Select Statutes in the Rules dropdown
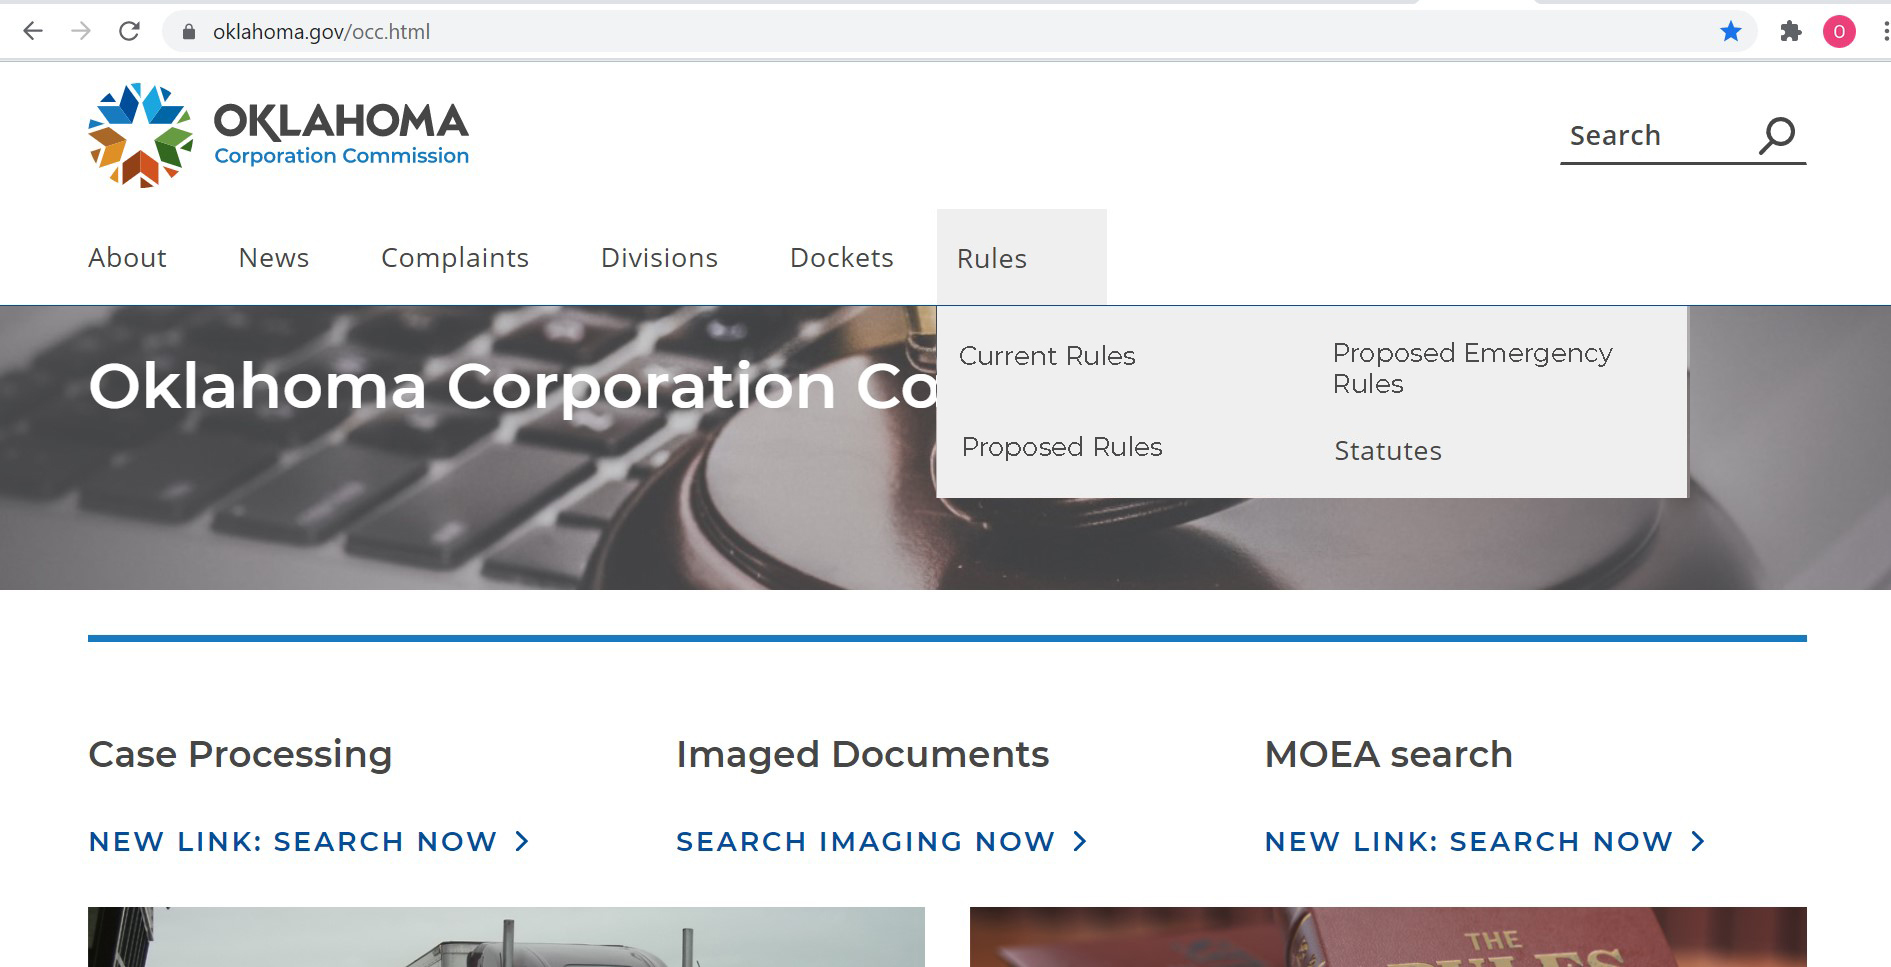This screenshot has height=967, width=1891. [x=1387, y=451]
